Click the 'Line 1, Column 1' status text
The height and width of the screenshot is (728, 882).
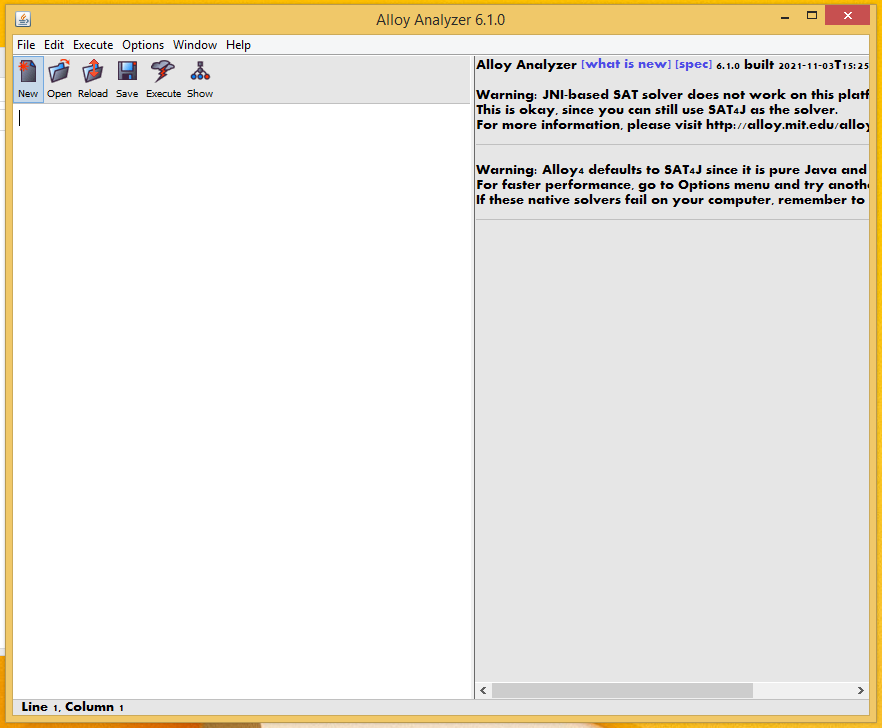(73, 707)
